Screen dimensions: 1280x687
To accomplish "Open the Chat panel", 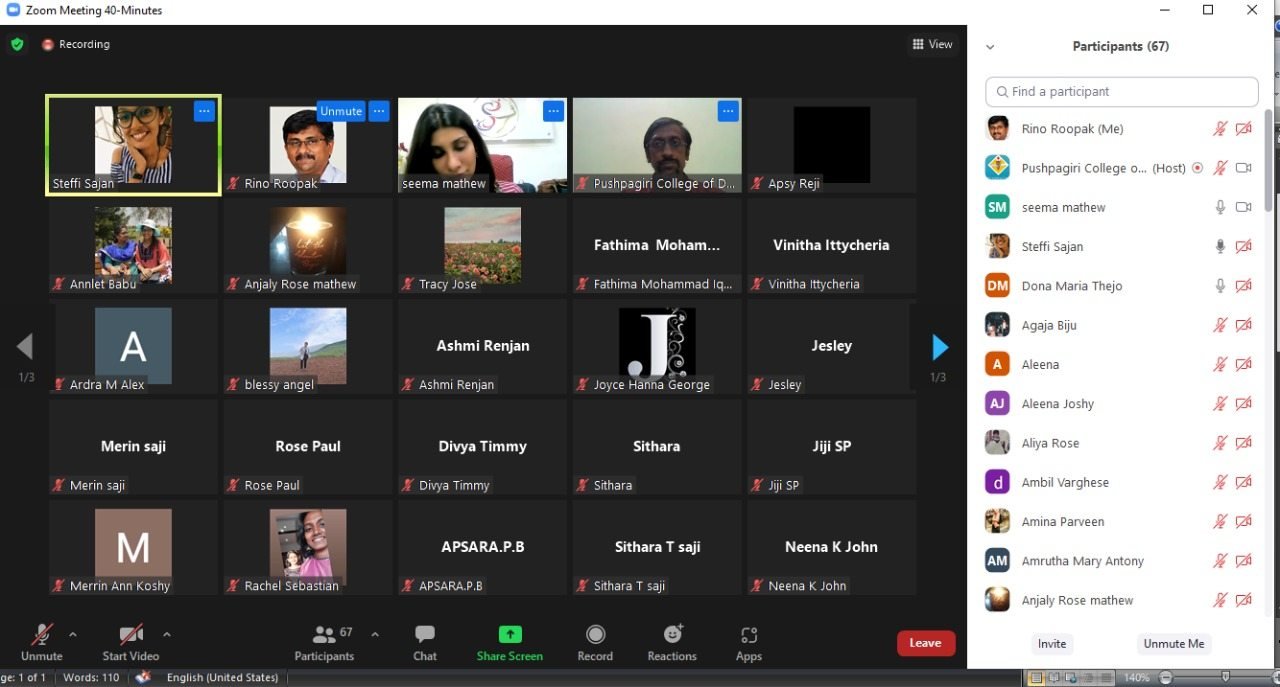I will (x=425, y=642).
